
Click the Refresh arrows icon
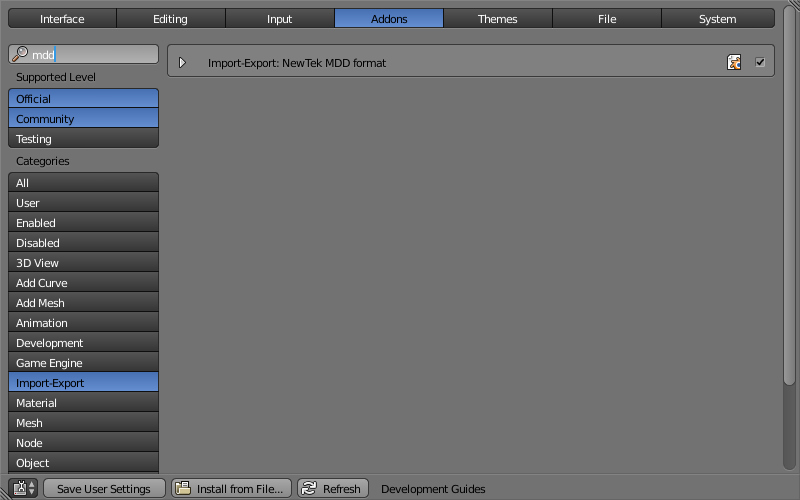click(309, 488)
